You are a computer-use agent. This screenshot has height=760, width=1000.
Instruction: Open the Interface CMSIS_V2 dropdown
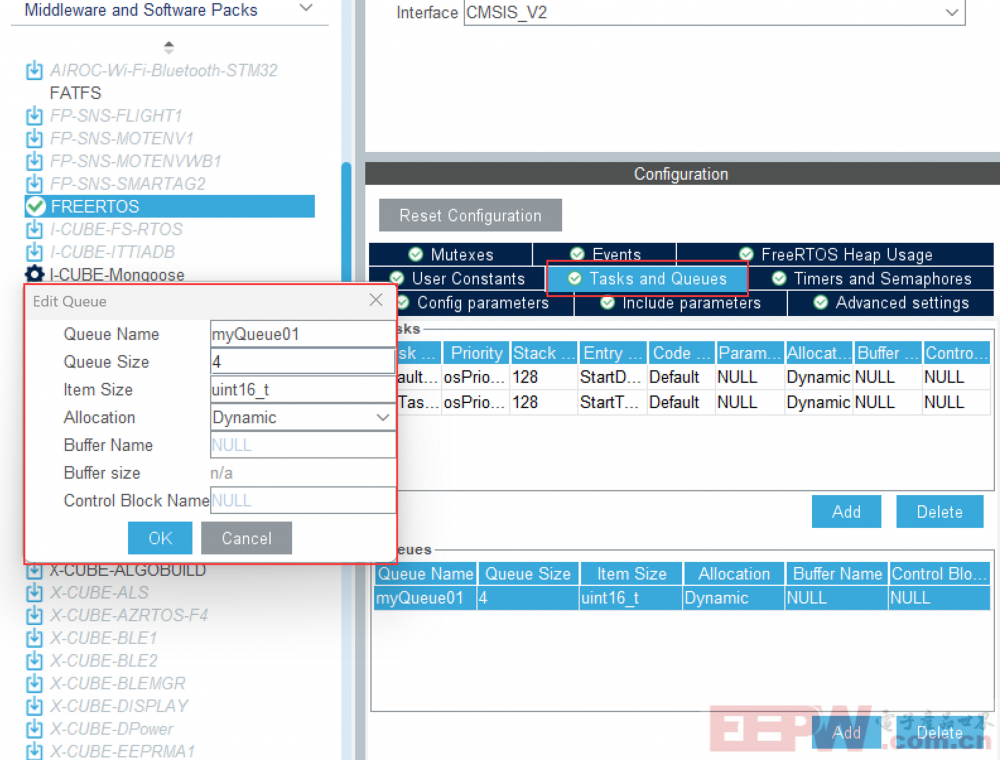[x=952, y=12]
